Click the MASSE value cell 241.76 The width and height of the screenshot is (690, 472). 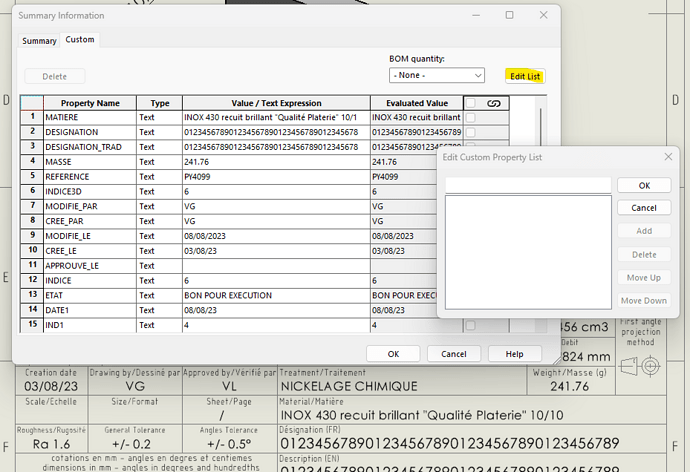tap(276, 162)
